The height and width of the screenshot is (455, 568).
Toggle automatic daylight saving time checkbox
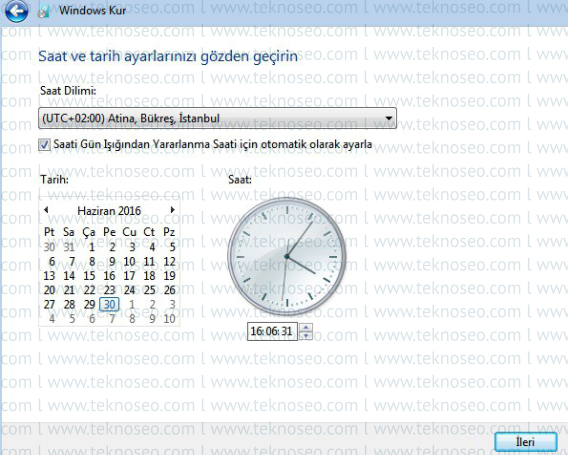tap(44, 145)
